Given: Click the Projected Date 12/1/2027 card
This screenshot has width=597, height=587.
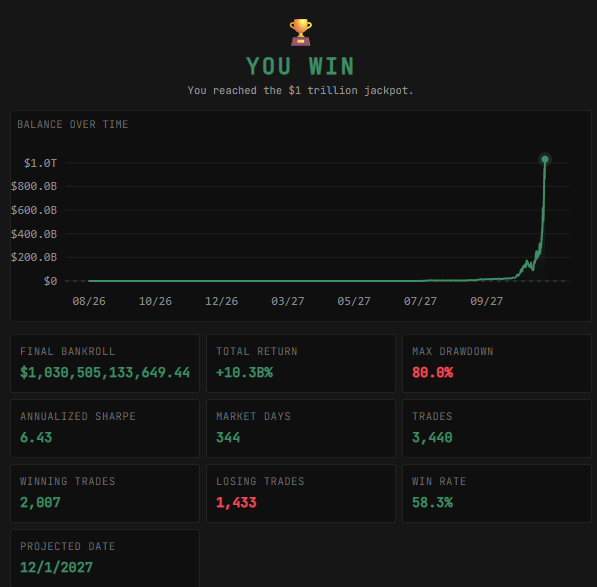Looking at the screenshot, I should point(105,558).
